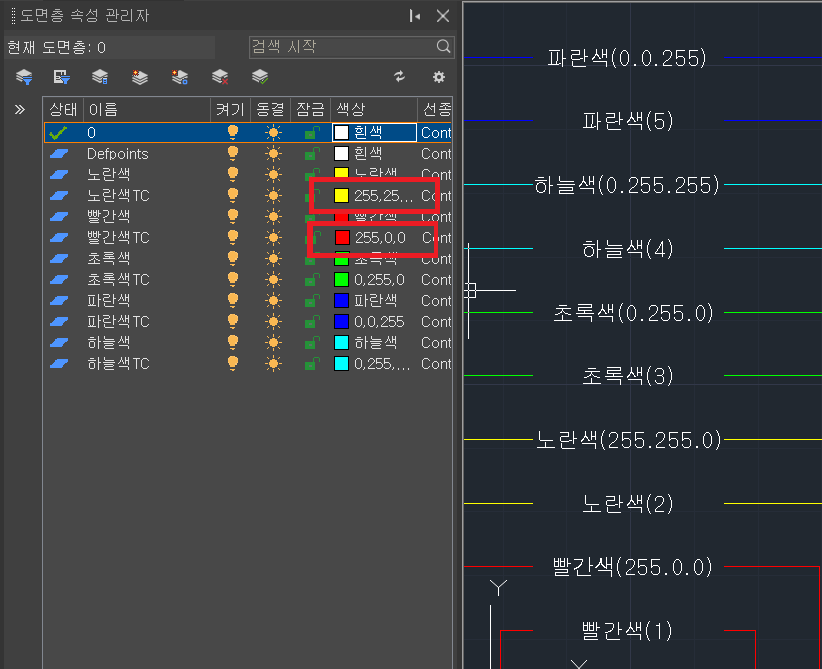Select the 파란색TC layer name
Viewport: 822px width, 669px height.
coord(118,321)
